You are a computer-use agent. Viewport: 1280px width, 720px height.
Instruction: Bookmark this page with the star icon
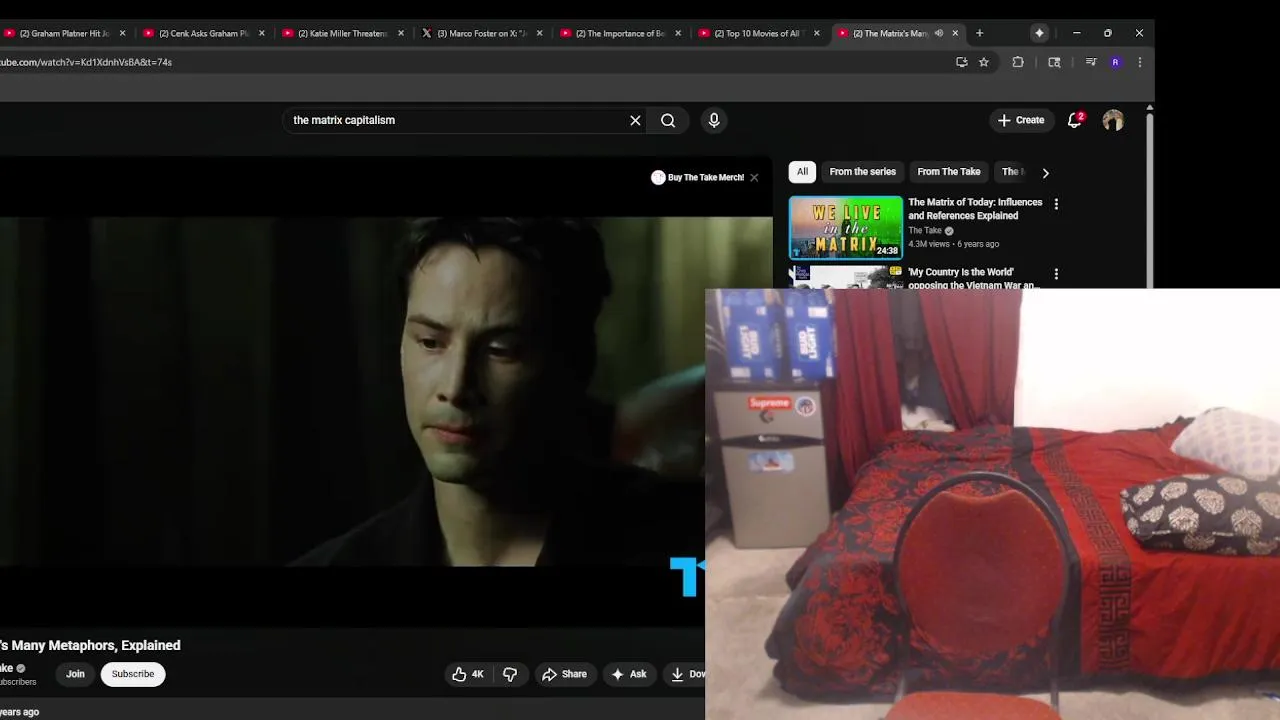[984, 62]
